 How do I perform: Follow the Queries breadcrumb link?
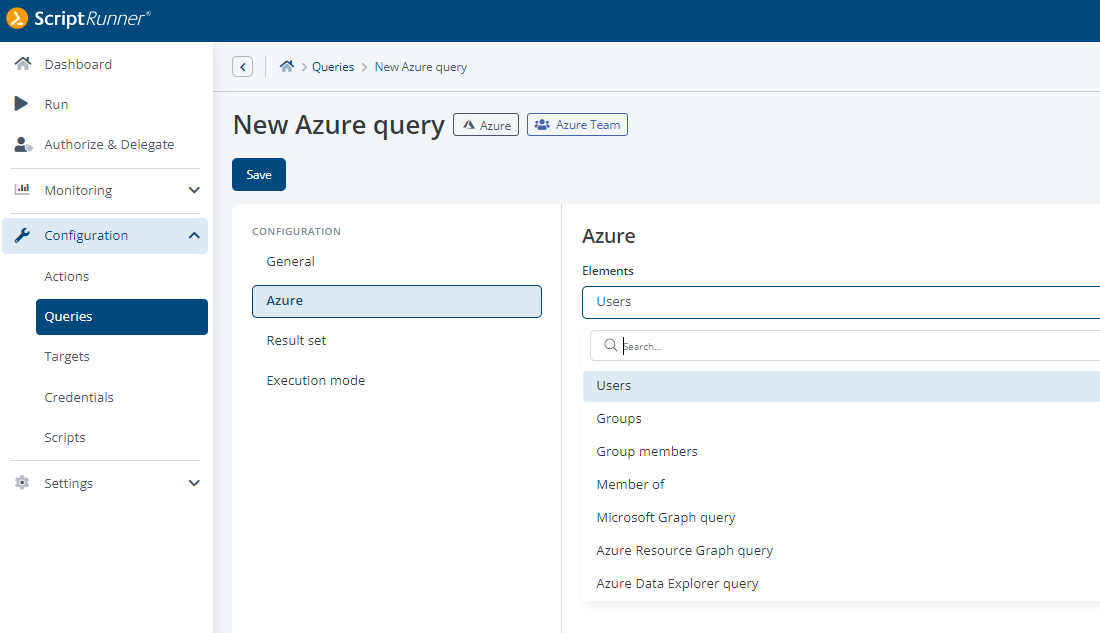click(x=333, y=67)
